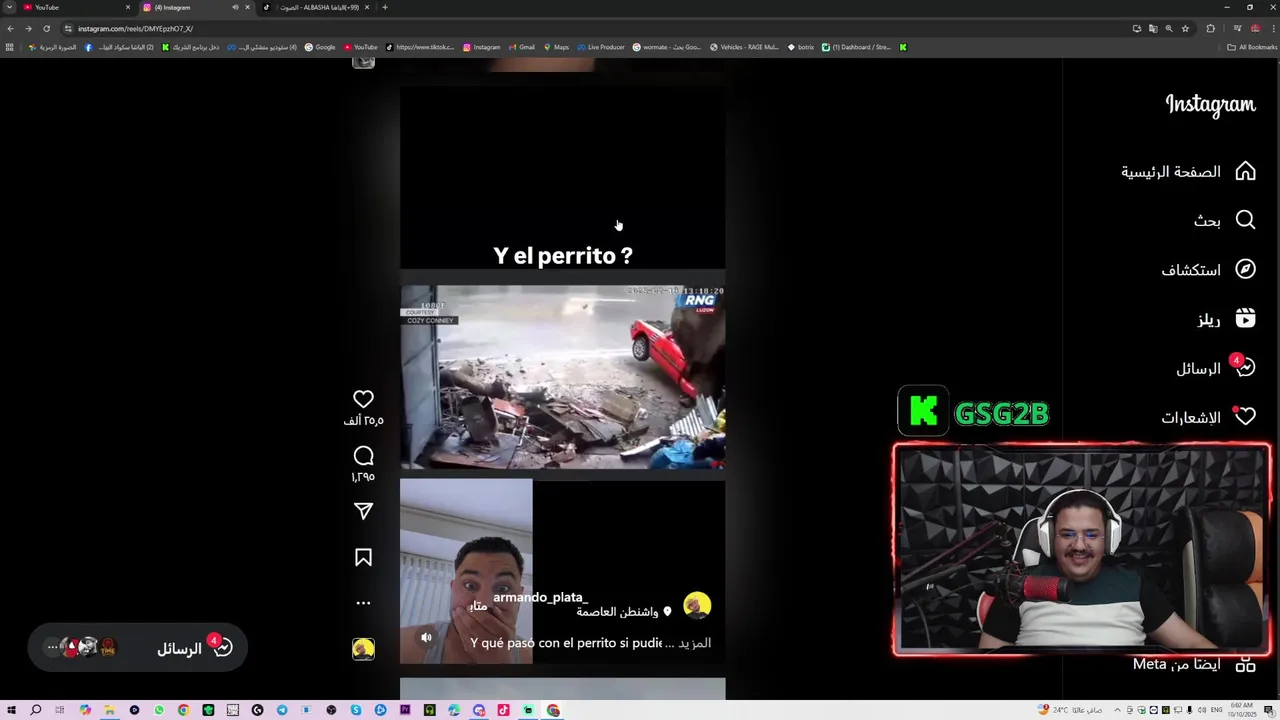The width and height of the screenshot is (1280, 720).
Task: Click the compass explore icon
Action: pos(1245,269)
